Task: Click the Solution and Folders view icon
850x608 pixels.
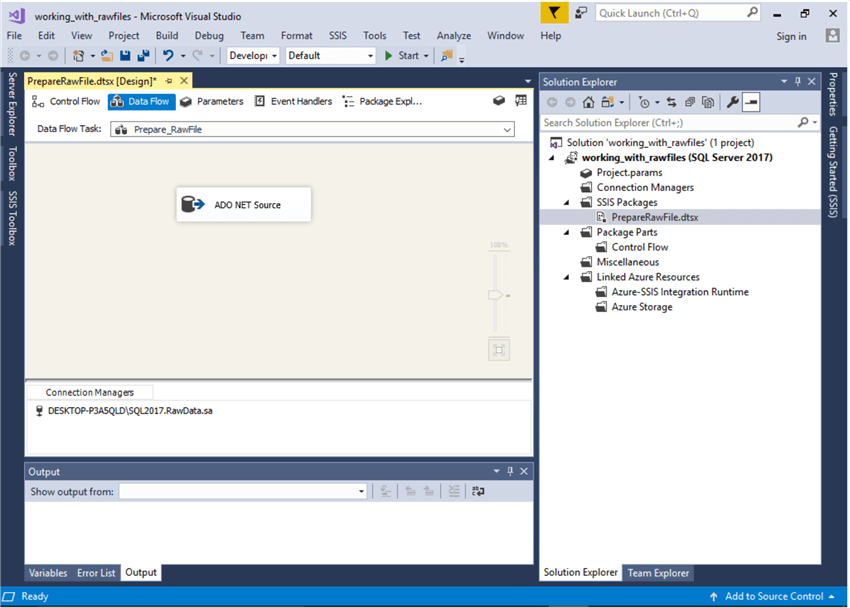Action: click(x=608, y=102)
